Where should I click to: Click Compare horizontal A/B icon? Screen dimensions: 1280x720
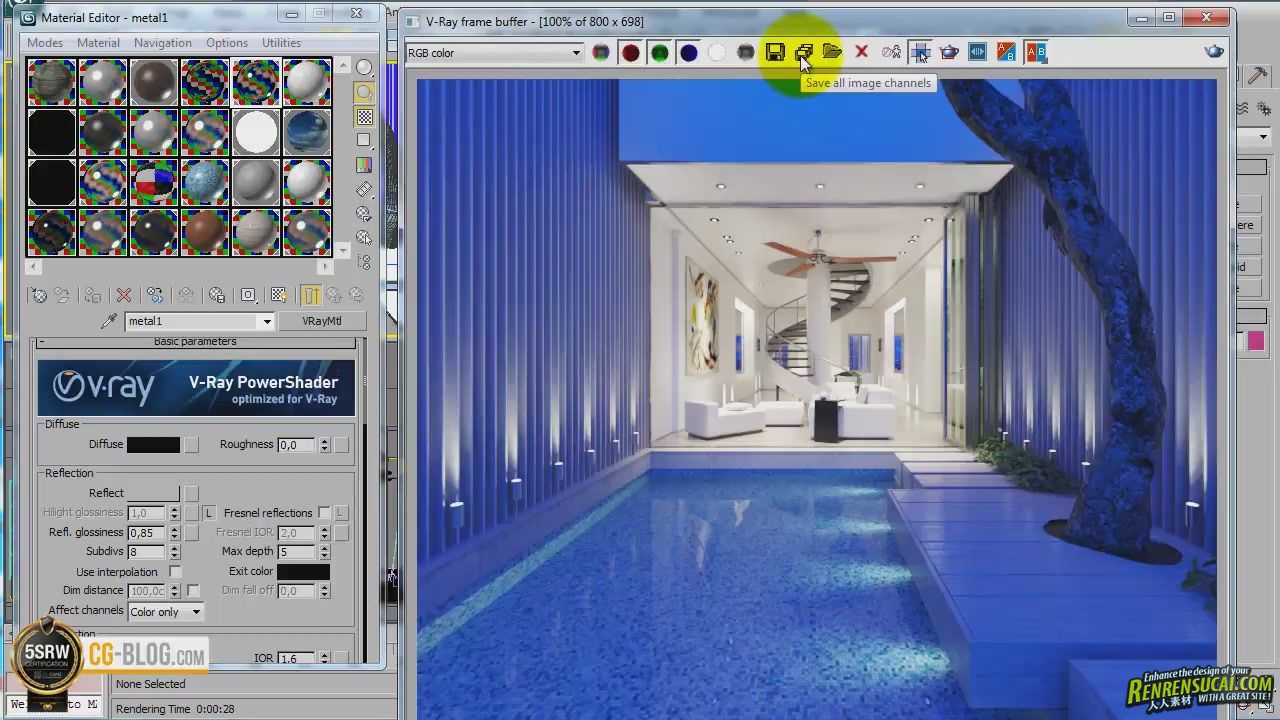pyautogui.click(x=1036, y=52)
